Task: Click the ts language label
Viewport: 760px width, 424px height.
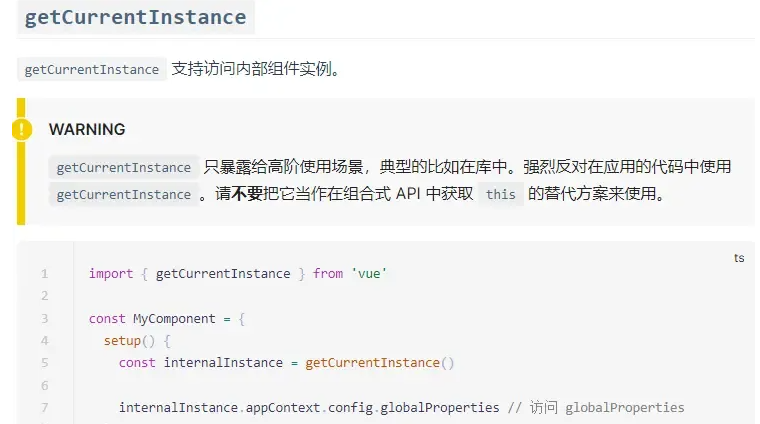Action: (x=739, y=258)
